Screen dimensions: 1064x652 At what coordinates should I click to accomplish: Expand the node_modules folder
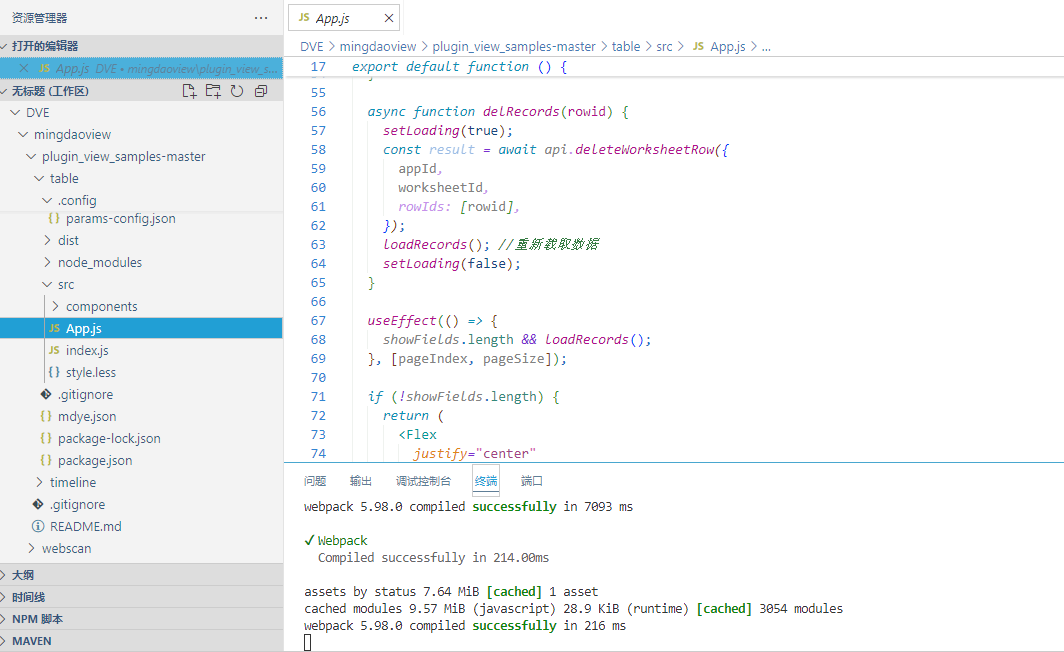click(99, 262)
